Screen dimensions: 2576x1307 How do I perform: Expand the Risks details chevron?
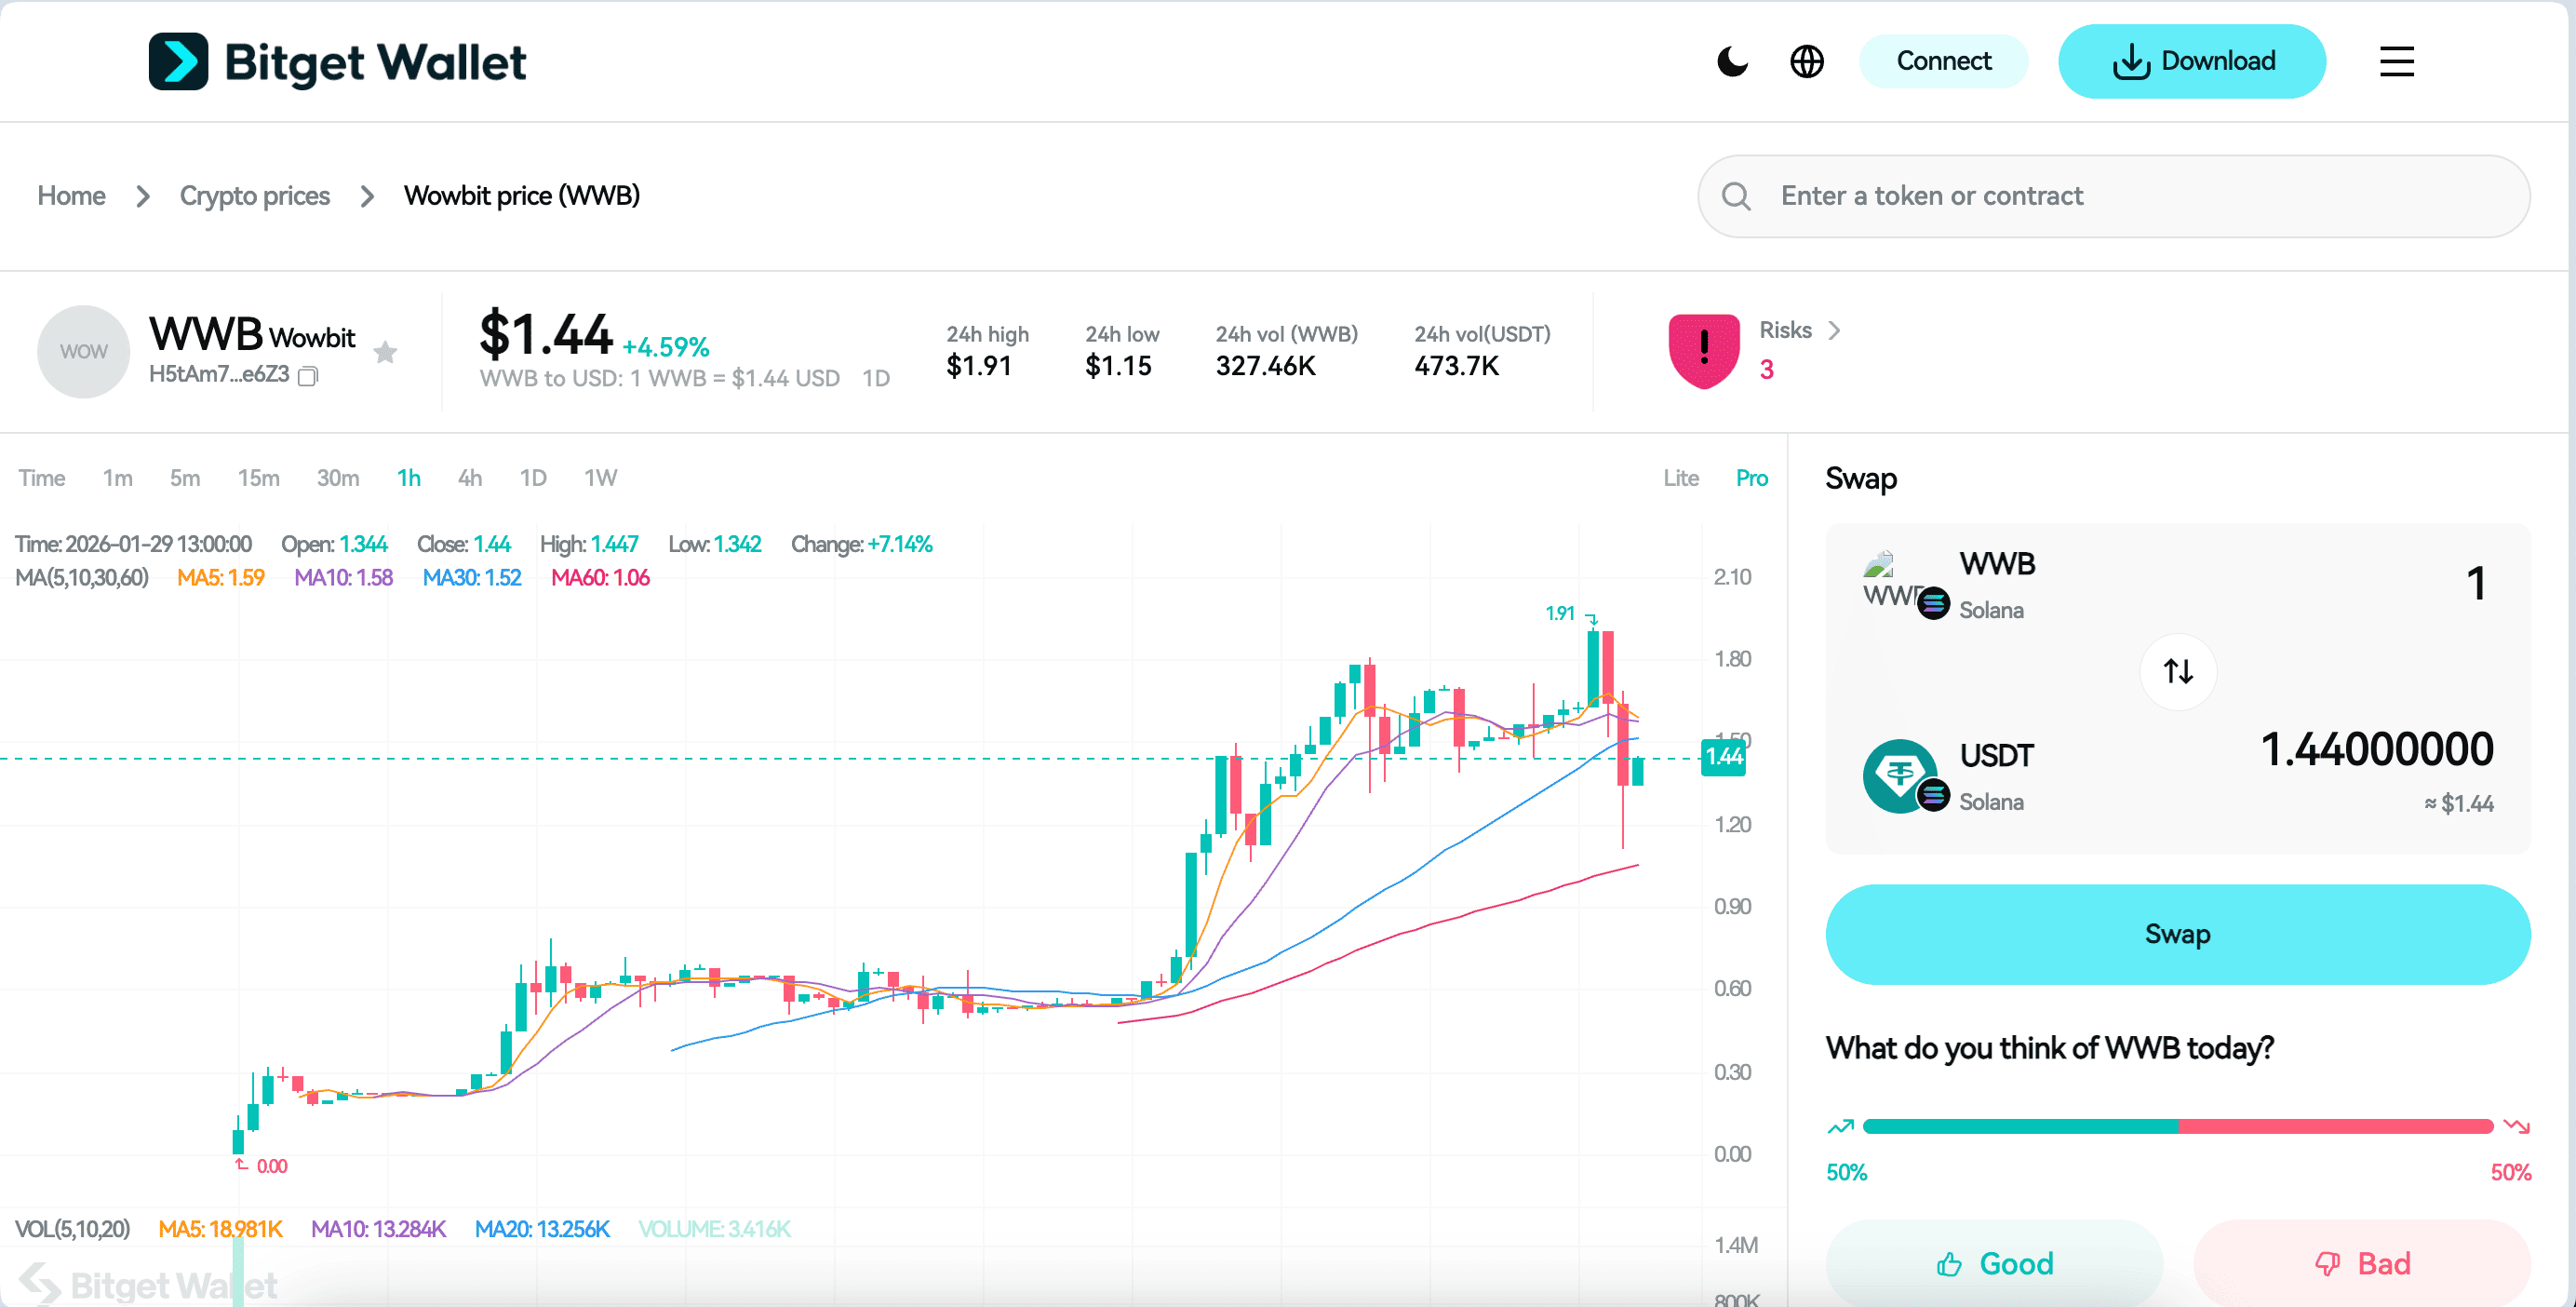pos(1836,330)
